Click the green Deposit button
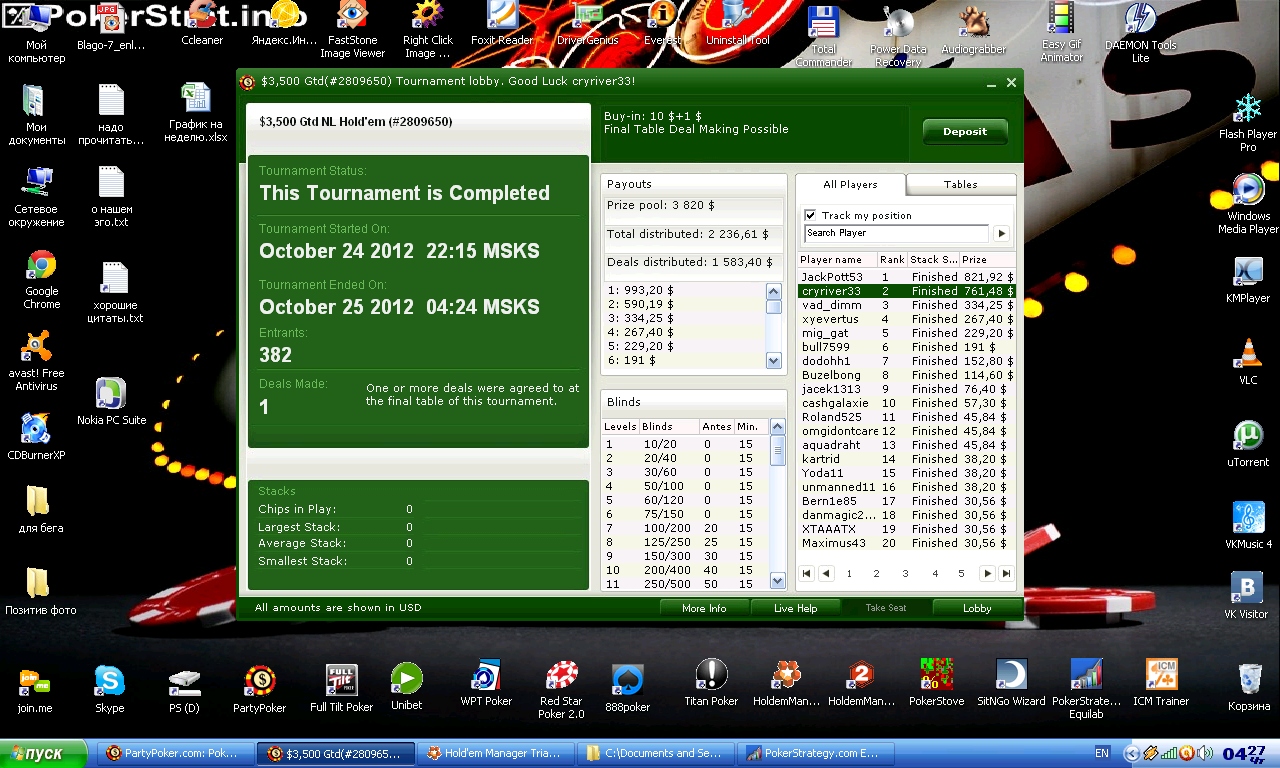This screenshot has width=1280, height=768. 965,132
